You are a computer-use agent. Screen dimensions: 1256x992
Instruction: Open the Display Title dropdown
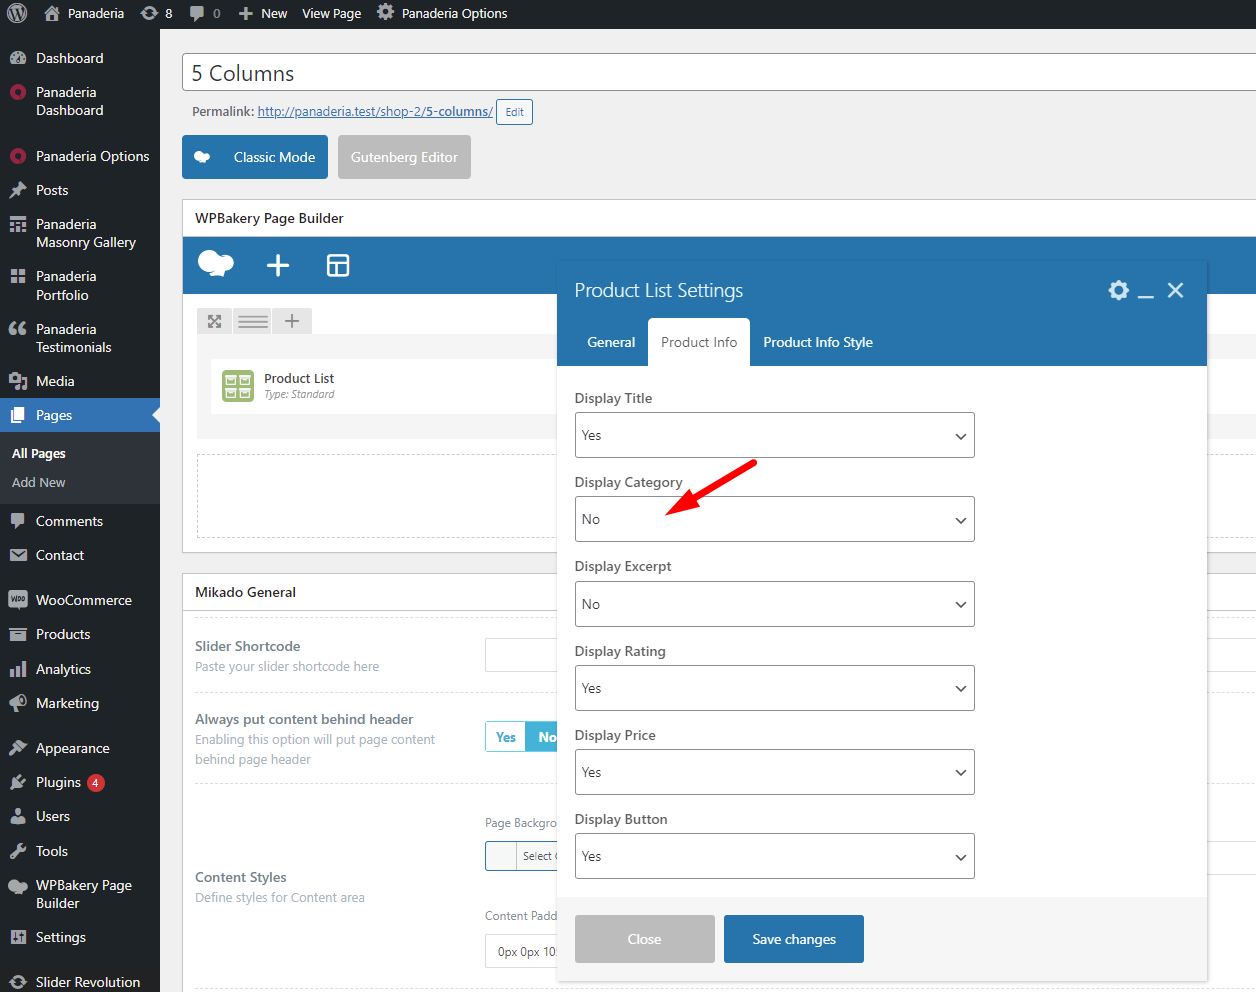coord(774,435)
